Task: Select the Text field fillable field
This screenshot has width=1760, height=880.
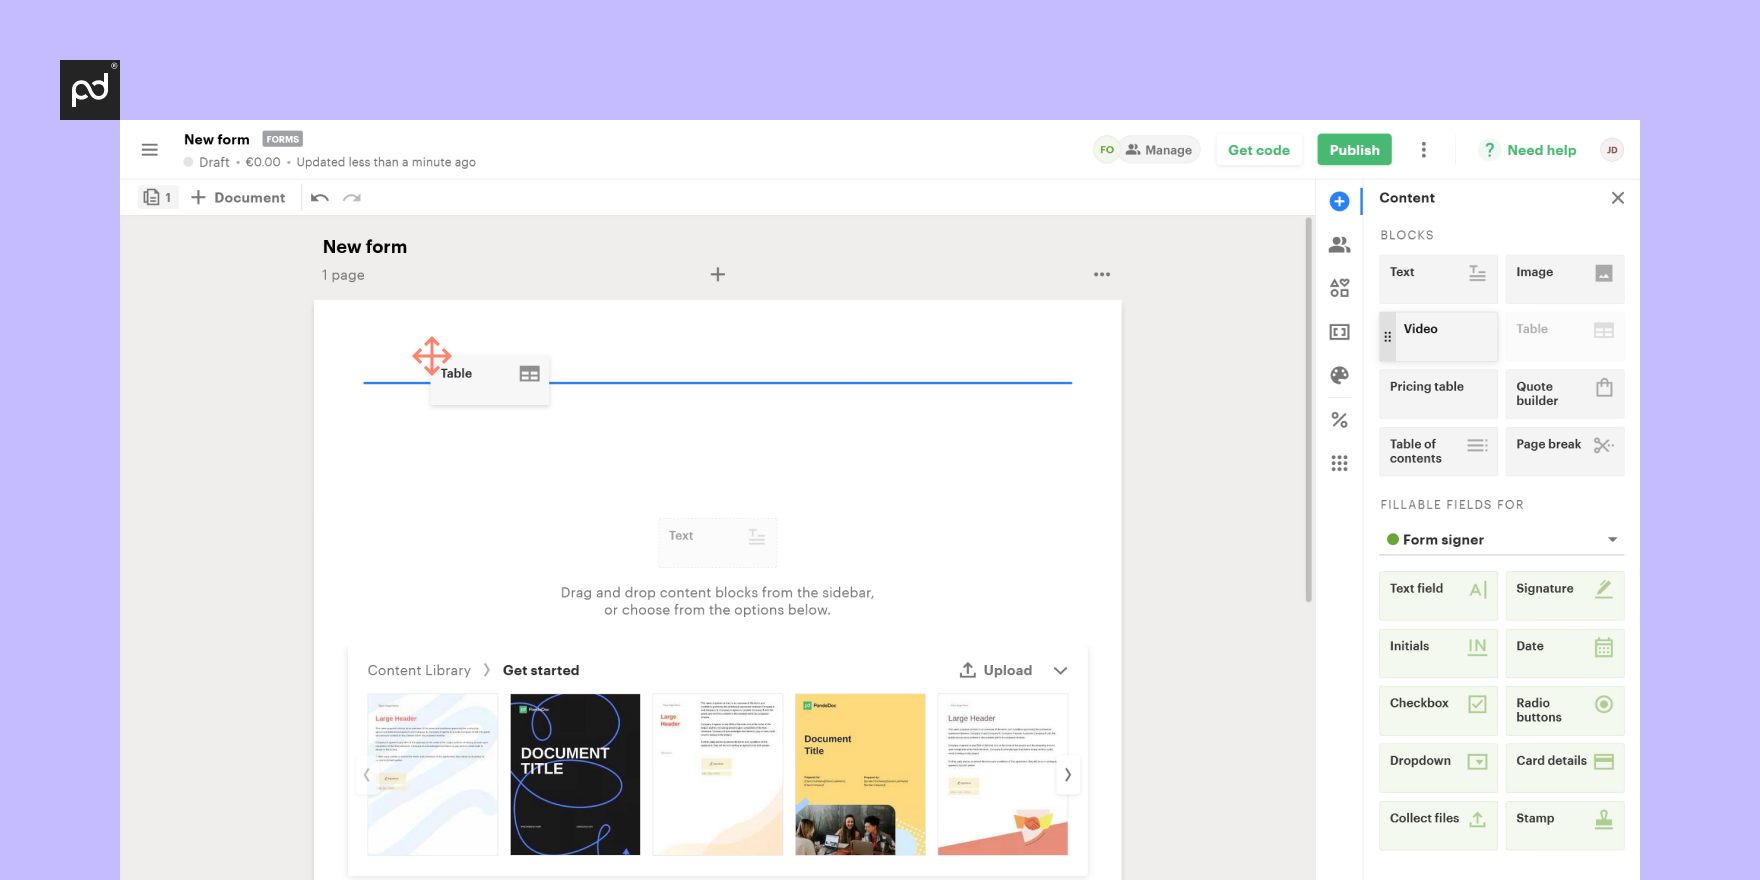Action: [x=1438, y=596]
